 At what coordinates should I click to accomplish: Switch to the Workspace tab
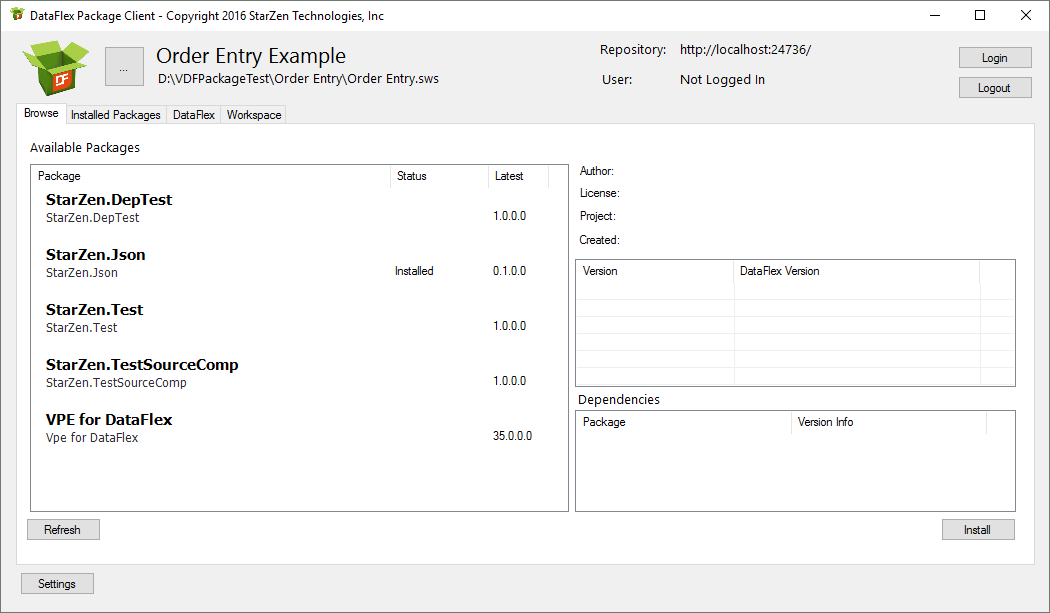pos(254,115)
